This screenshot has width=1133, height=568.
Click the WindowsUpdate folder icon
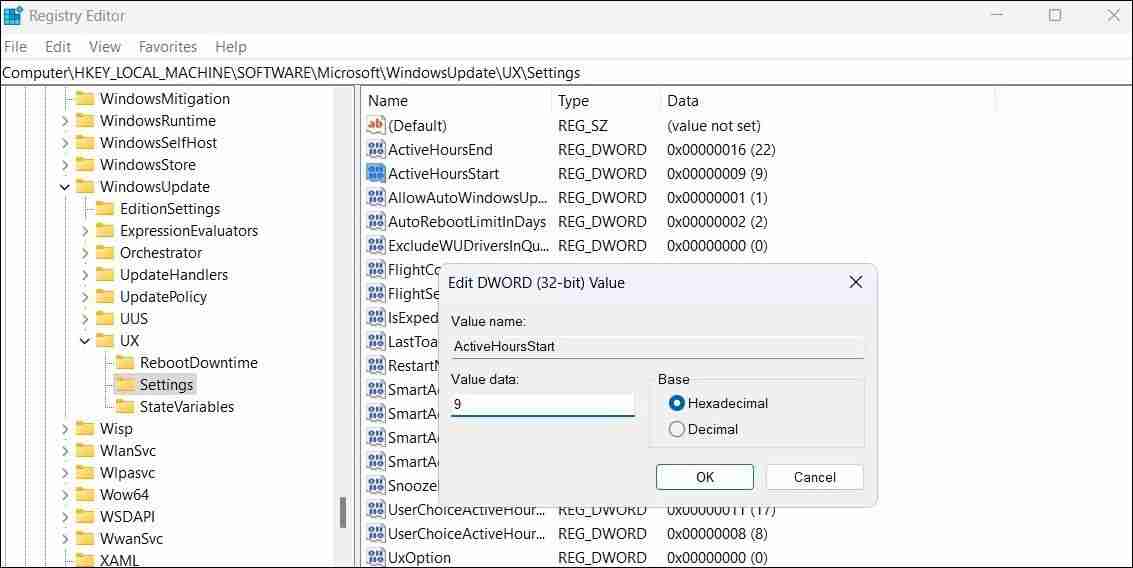pos(85,186)
